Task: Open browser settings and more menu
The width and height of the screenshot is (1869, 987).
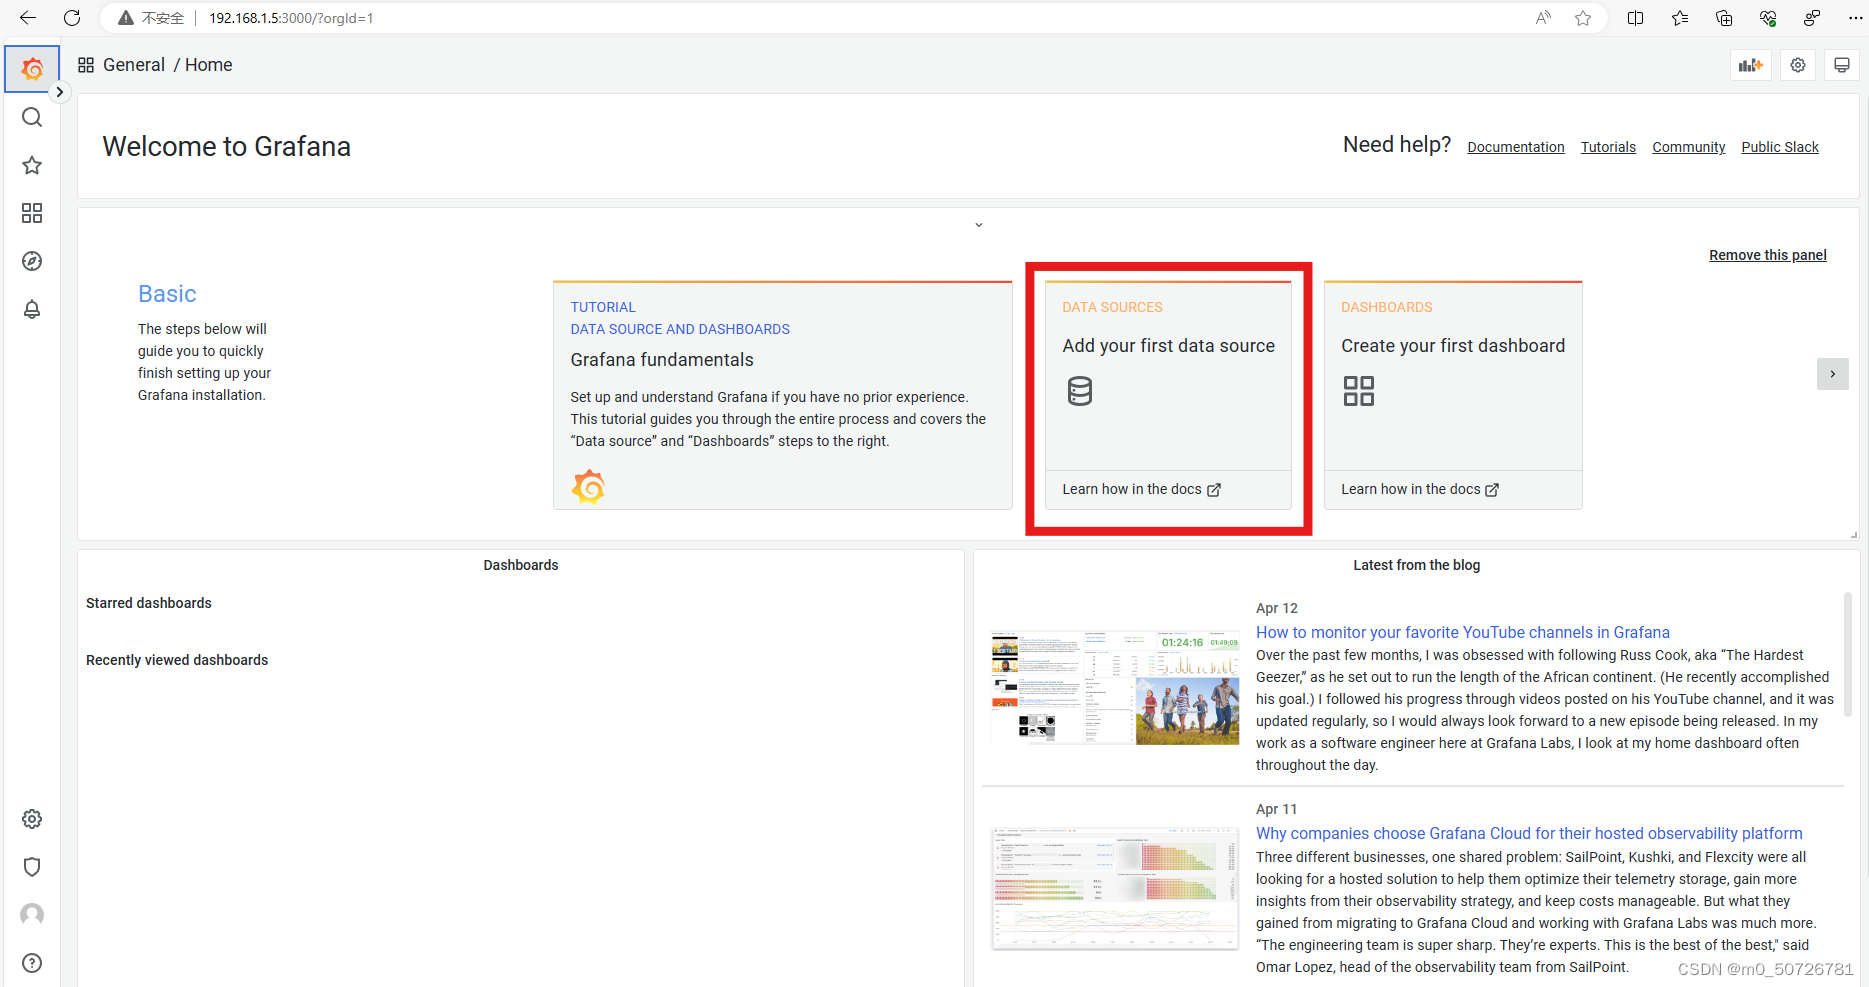Action: pyautogui.click(x=1855, y=18)
